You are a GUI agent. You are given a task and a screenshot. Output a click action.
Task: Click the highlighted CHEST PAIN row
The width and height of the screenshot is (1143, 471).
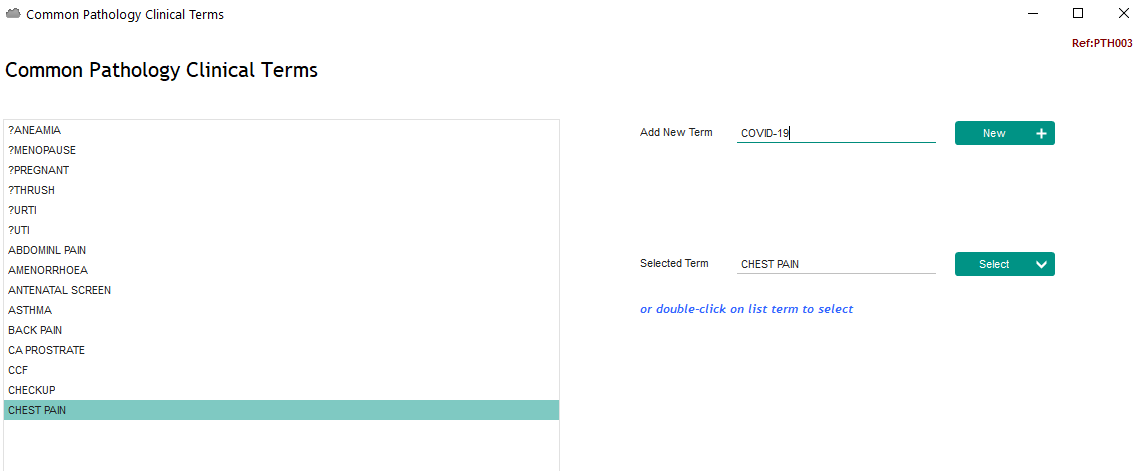tap(281, 410)
